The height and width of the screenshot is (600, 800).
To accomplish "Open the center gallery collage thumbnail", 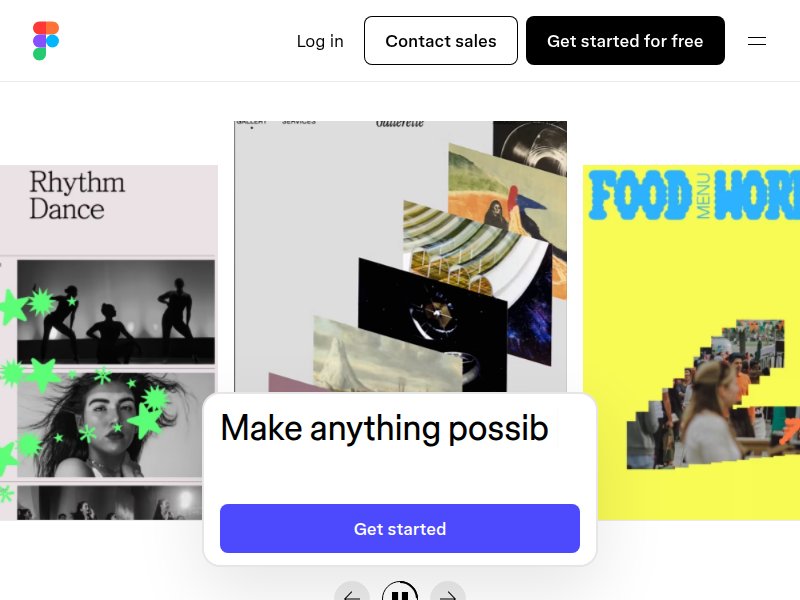I will tap(401, 257).
